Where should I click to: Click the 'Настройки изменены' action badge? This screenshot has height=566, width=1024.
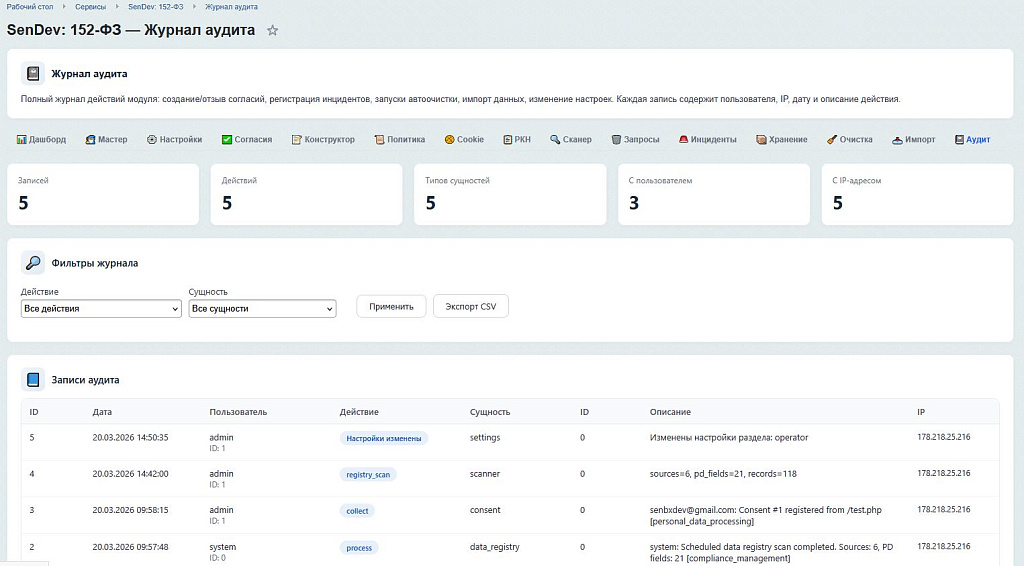click(x=384, y=438)
